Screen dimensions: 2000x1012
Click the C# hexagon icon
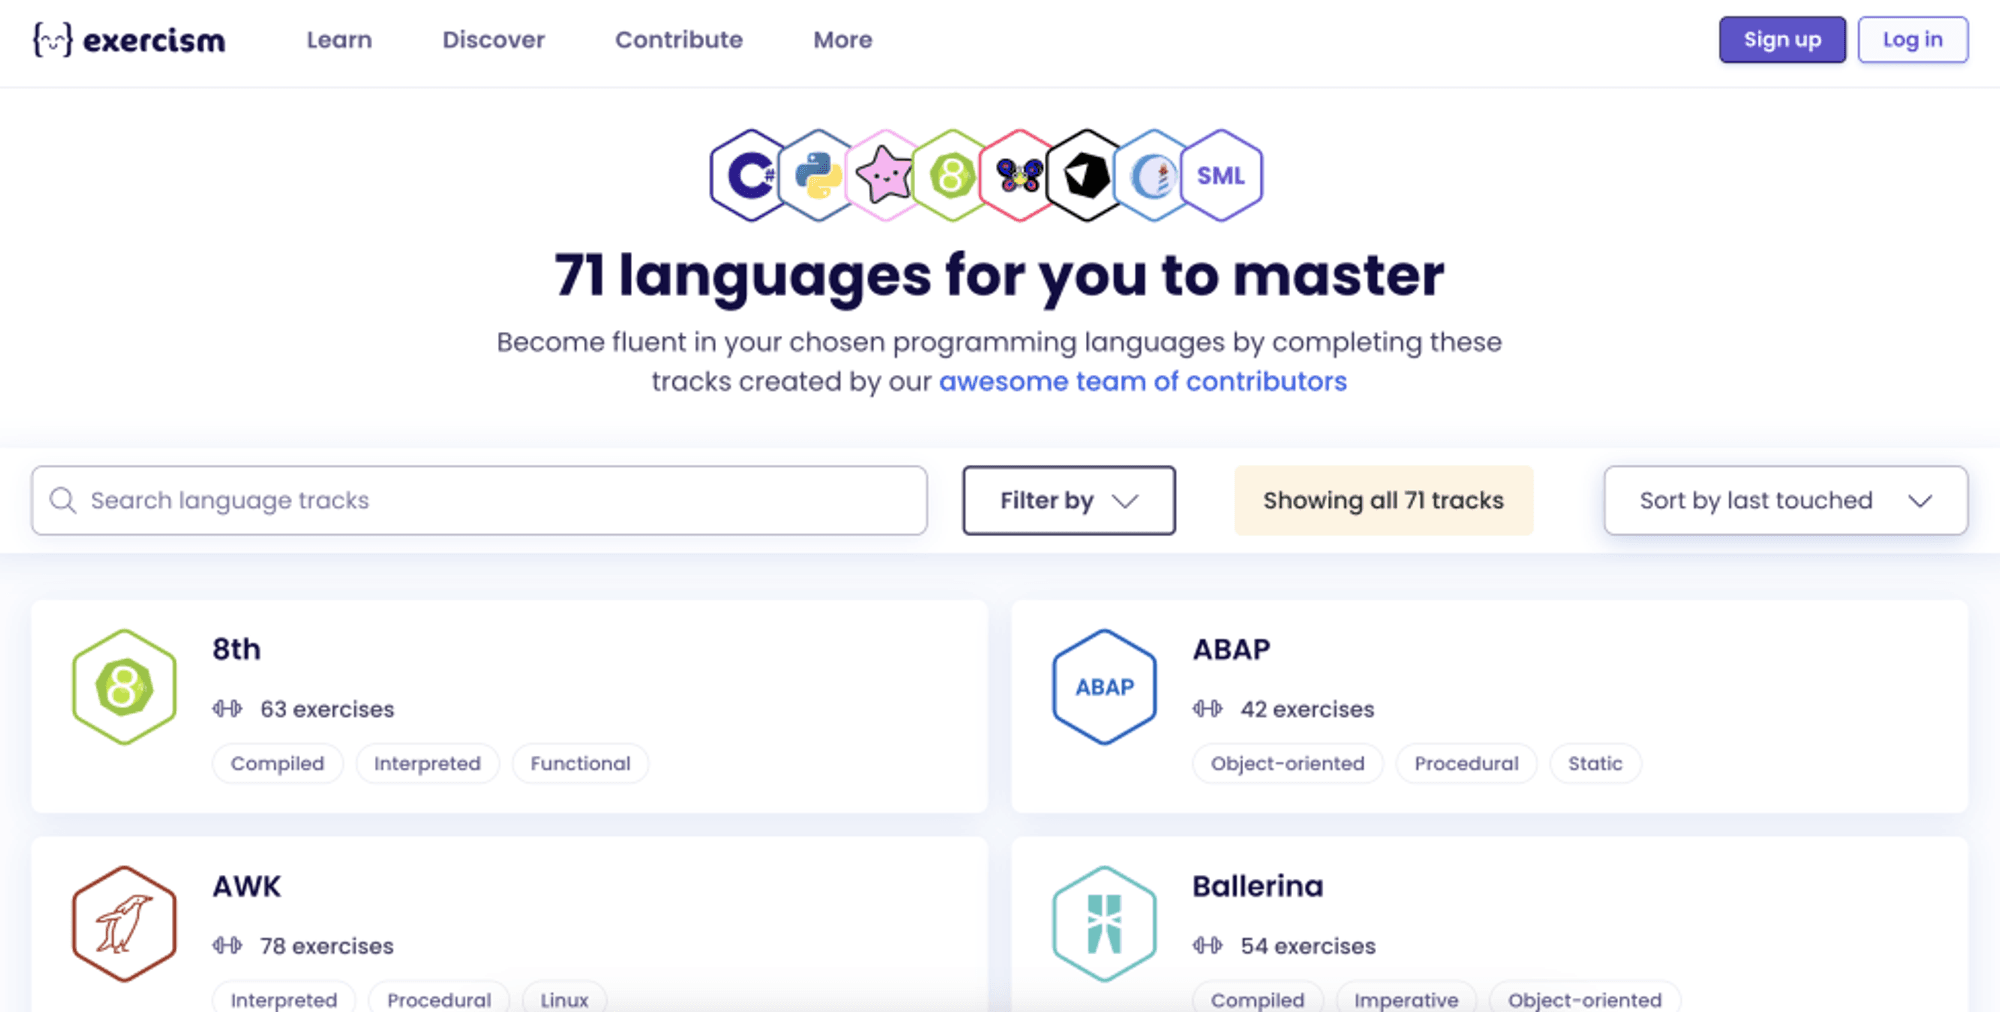click(746, 176)
